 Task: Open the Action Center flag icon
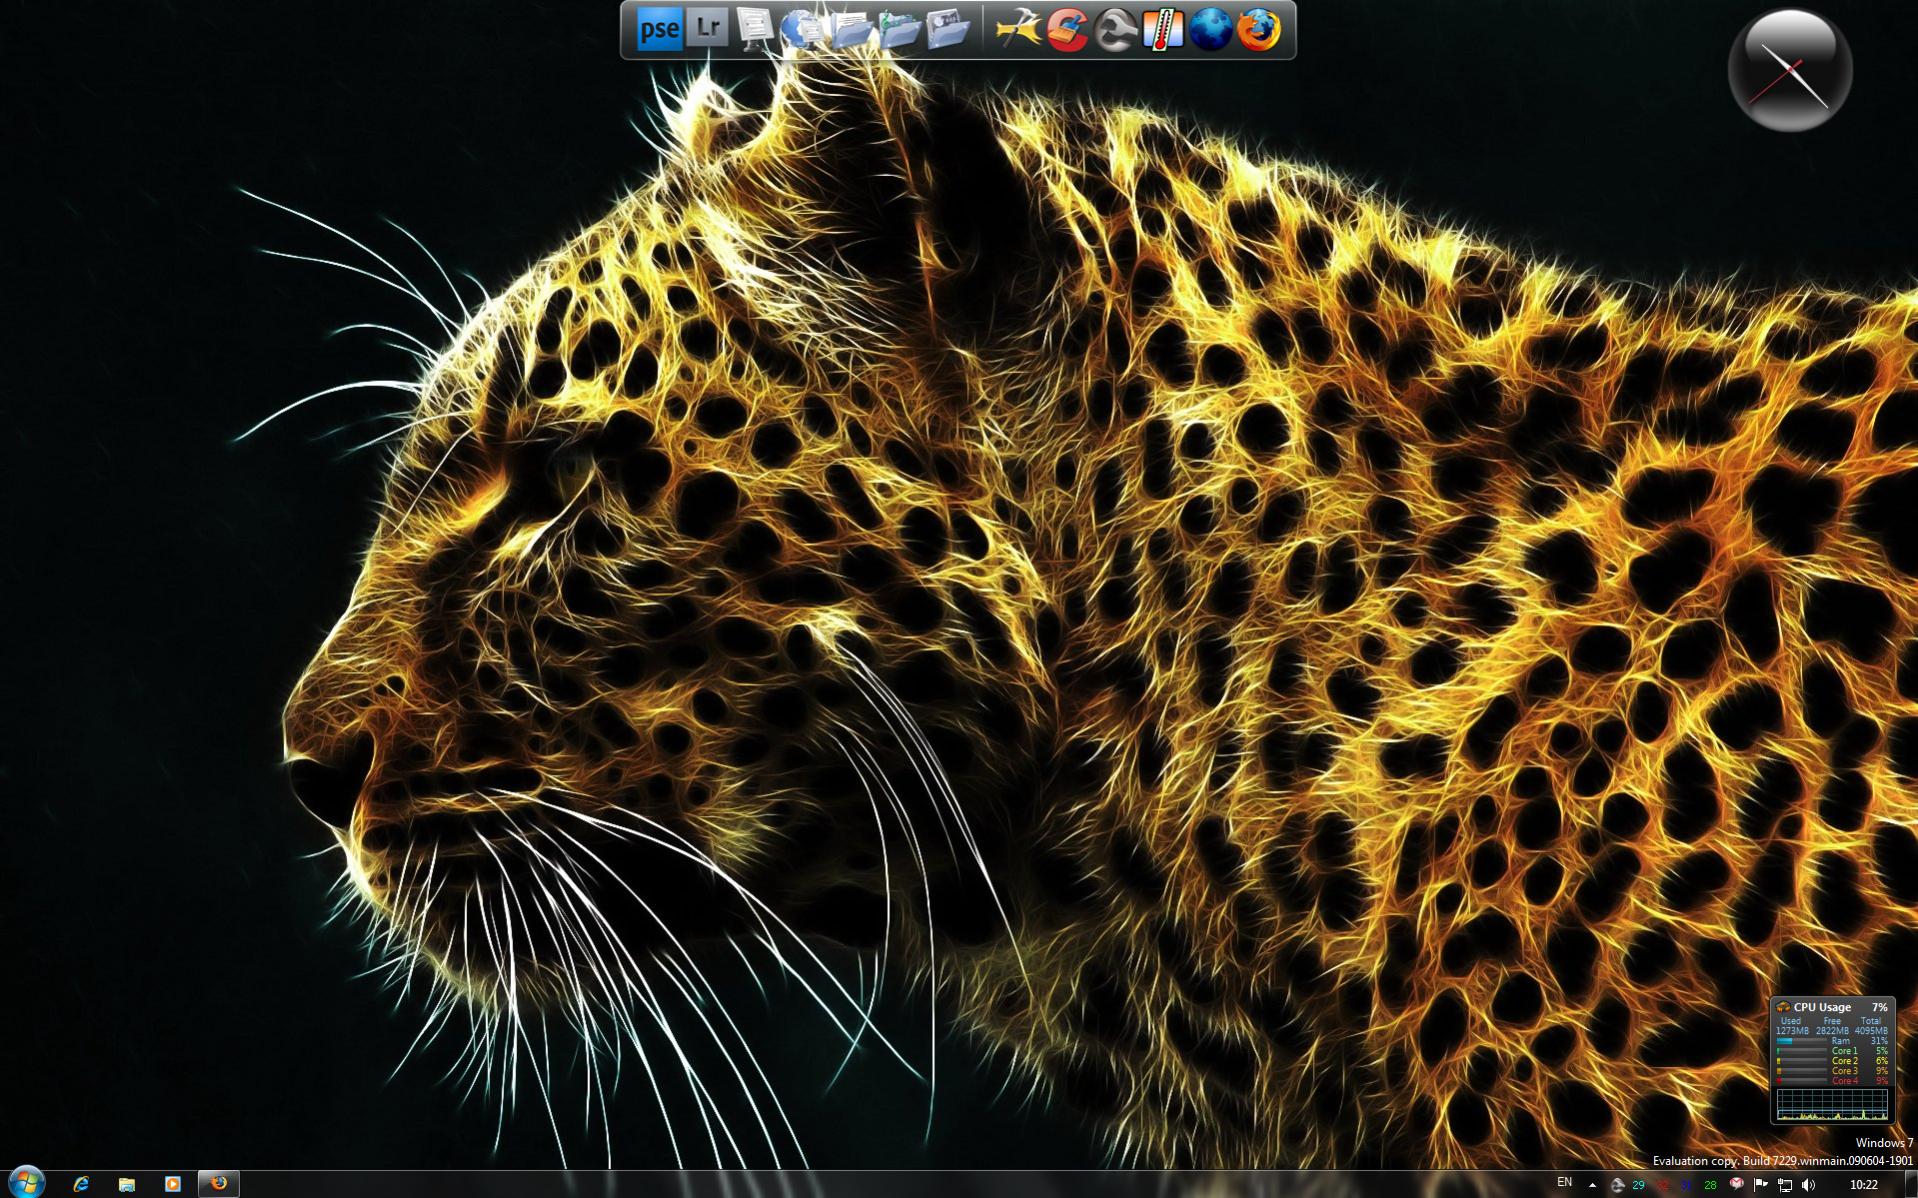tap(1761, 1185)
